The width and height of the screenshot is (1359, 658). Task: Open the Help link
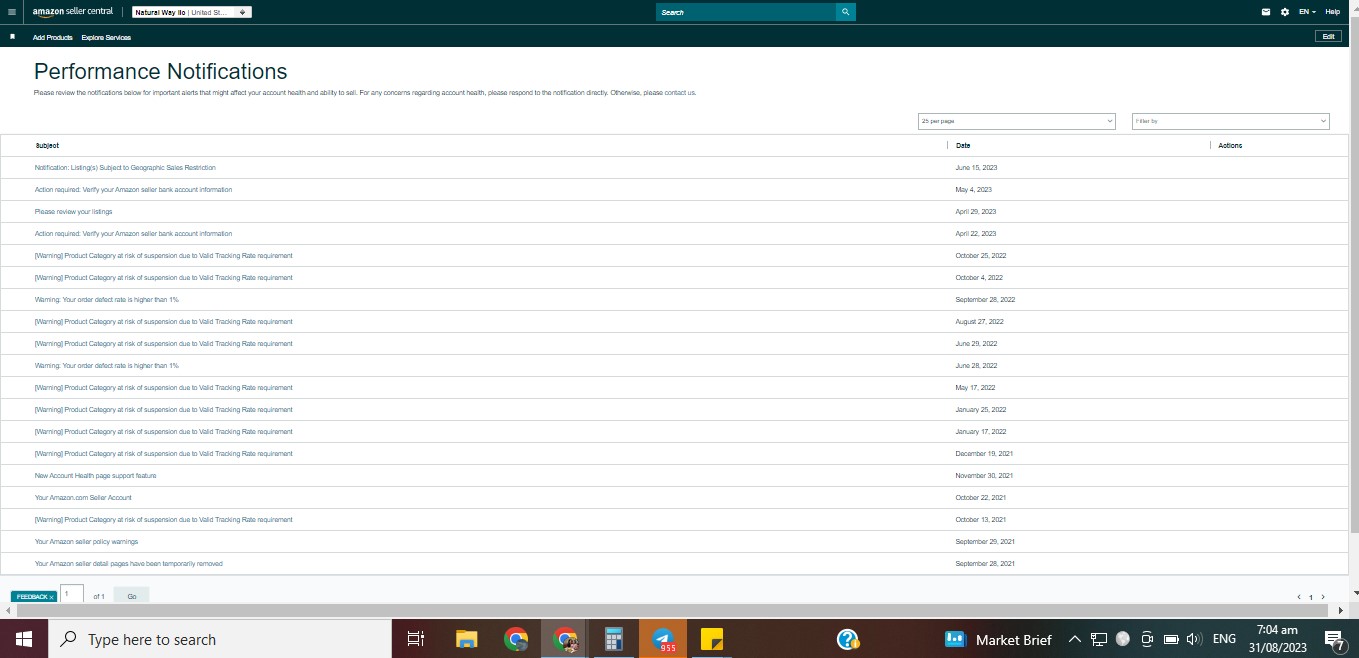(x=1332, y=12)
